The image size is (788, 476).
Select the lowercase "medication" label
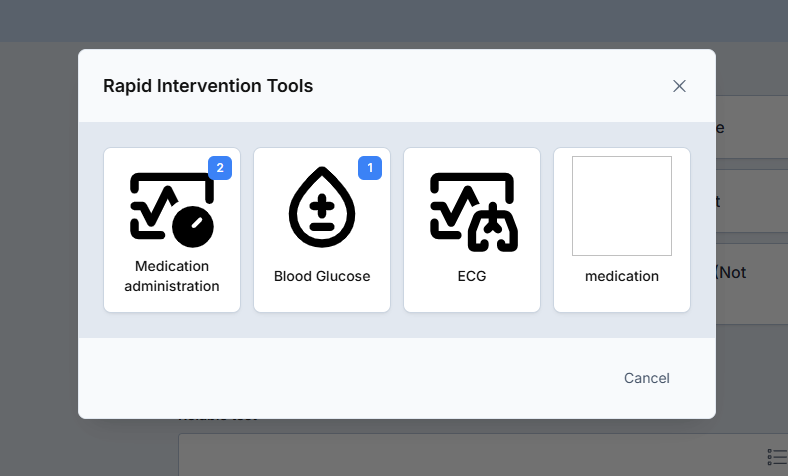[x=622, y=276]
